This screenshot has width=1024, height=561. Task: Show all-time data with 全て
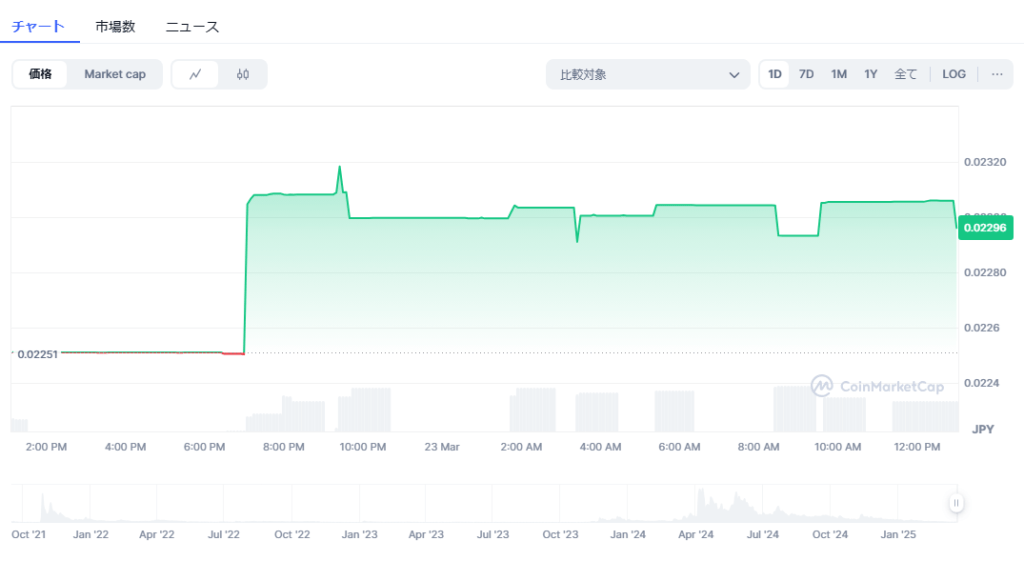(x=905, y=74)
